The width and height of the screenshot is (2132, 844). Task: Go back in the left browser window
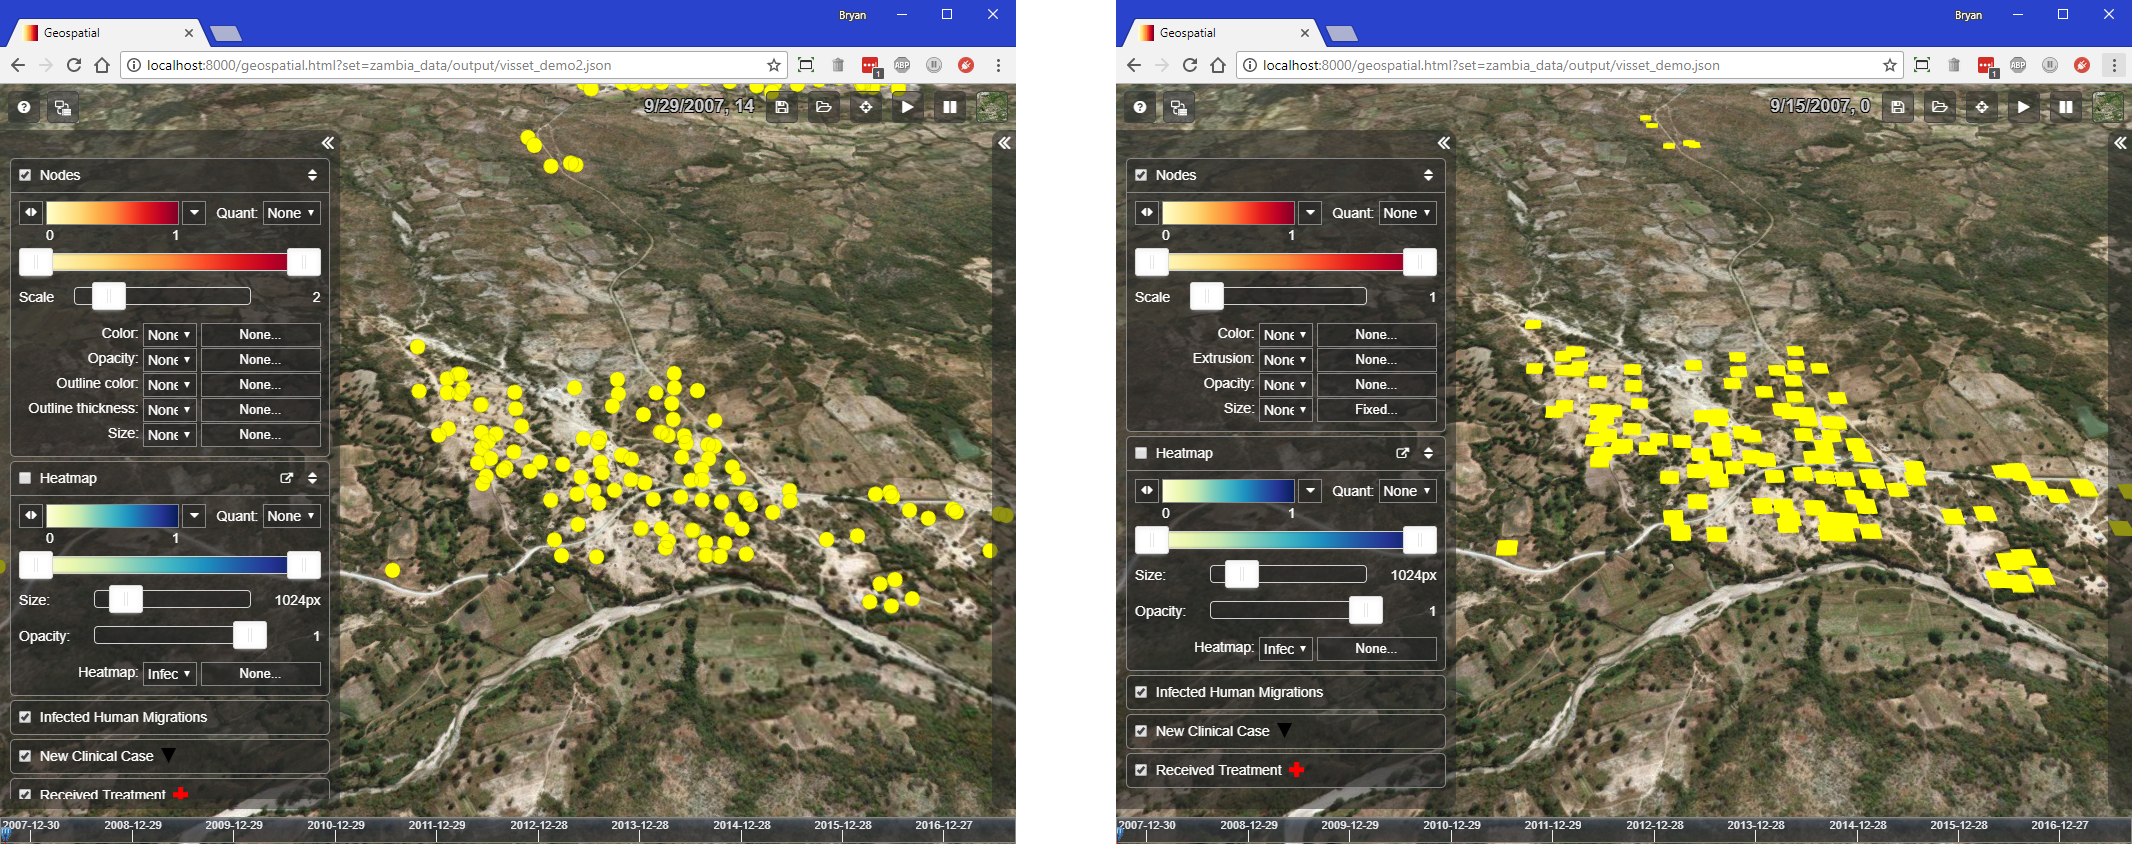click(x=18, y=65)
